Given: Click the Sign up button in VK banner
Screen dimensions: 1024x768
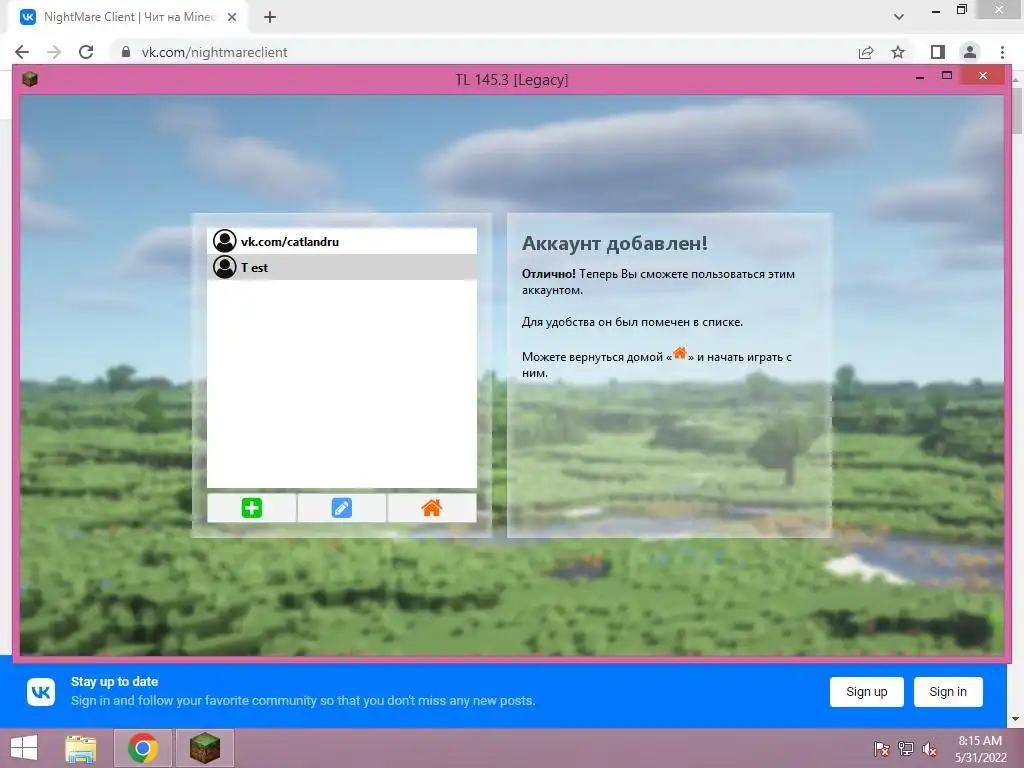Looking at the screenshot, I should pyautogui.click(x=867, y=692).
